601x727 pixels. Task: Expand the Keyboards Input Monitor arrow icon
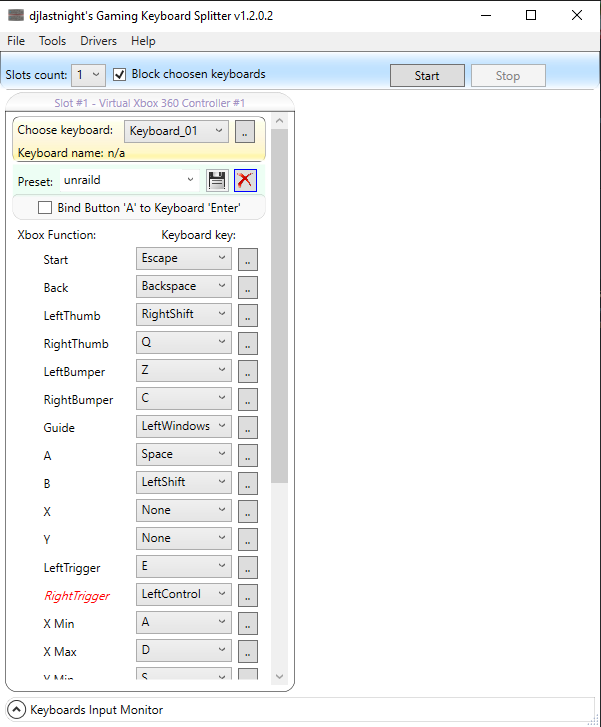point(17,710)
